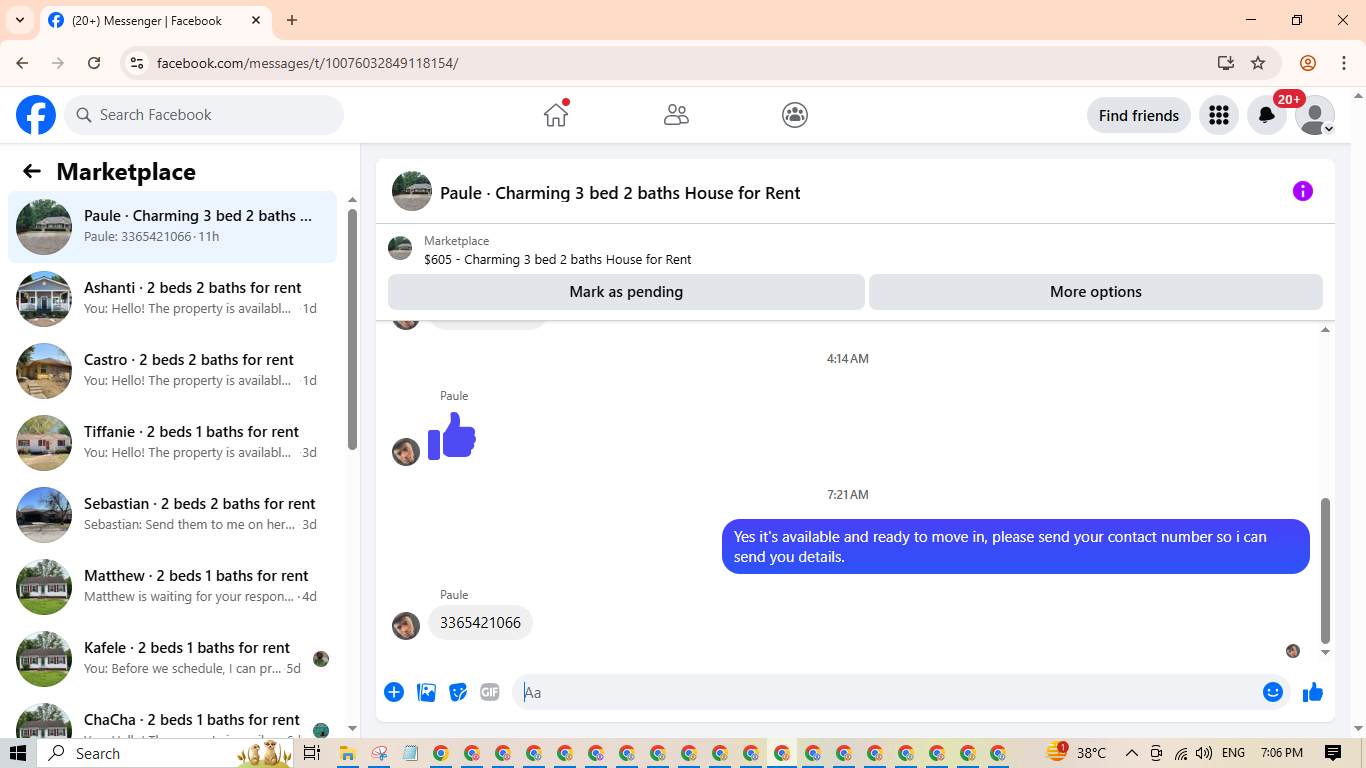
Task: Open Windows Start menu
Action: 17,753
